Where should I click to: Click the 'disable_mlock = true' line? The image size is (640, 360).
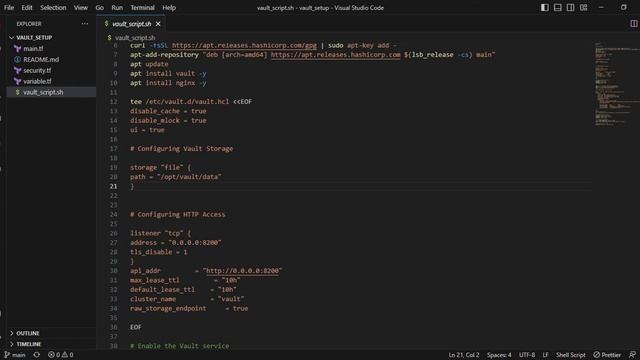pyautogui.click(x=168, y=120)
